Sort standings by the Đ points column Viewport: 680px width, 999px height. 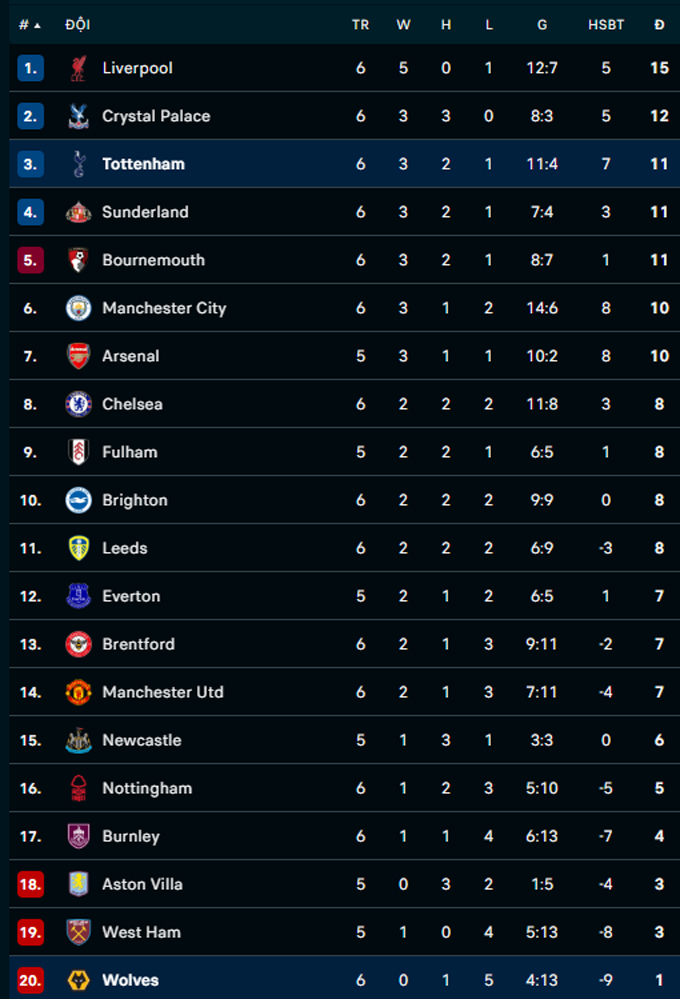coord(659,25)
